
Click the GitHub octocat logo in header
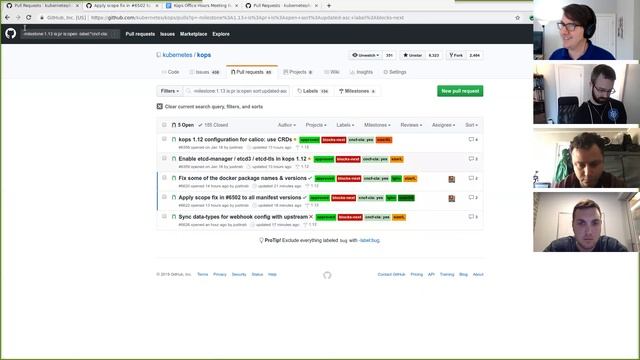click(x=11, y=33)
